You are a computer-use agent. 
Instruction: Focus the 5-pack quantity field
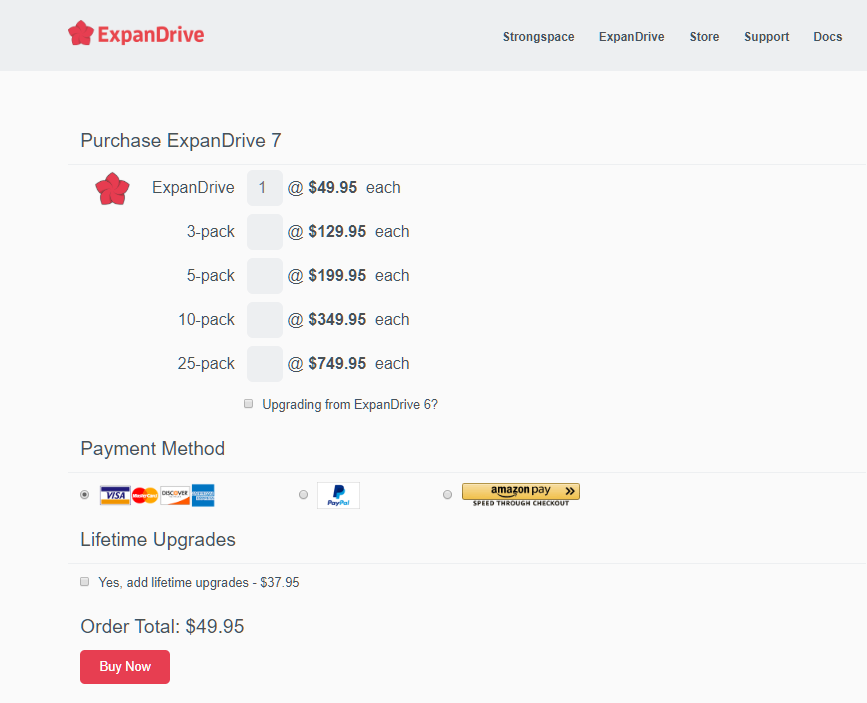[x=265, y=275]
